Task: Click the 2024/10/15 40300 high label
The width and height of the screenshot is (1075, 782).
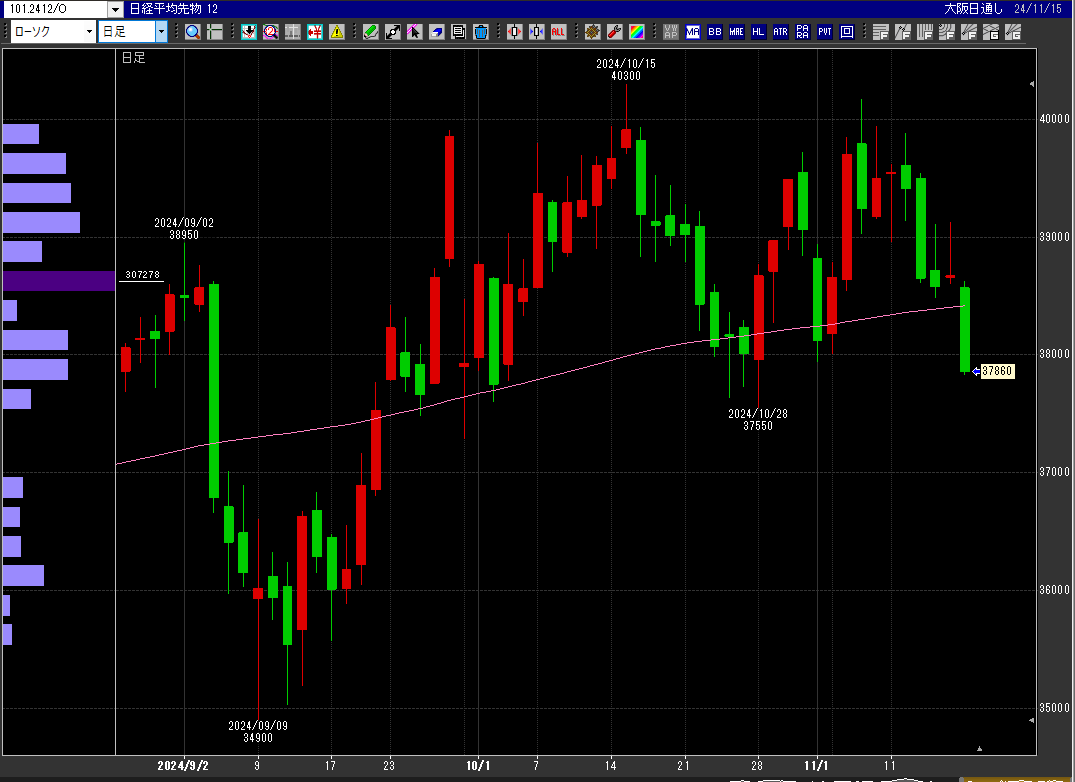Action: pos(626,69)
